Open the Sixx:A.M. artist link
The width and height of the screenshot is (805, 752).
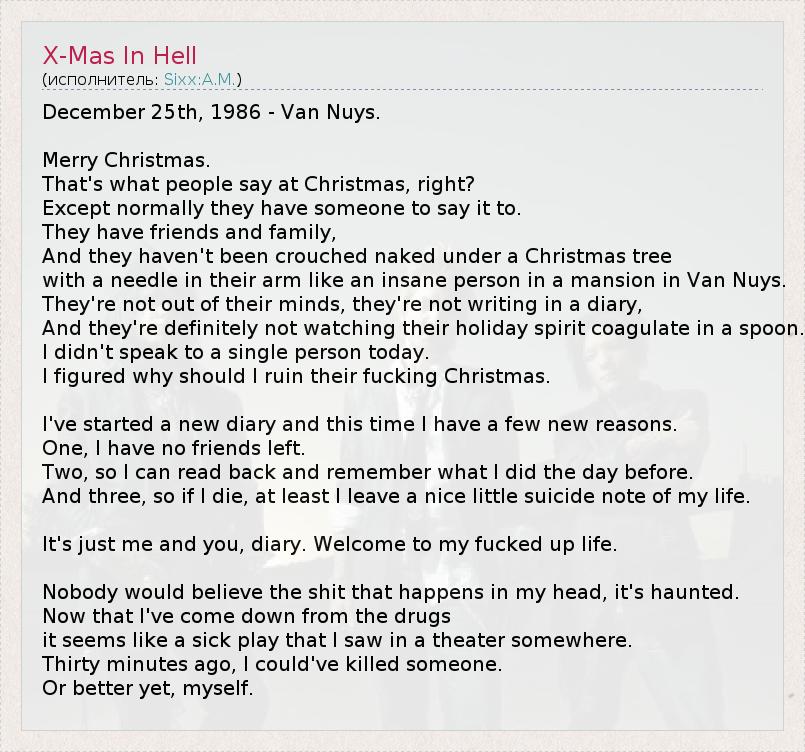point(200,79)
